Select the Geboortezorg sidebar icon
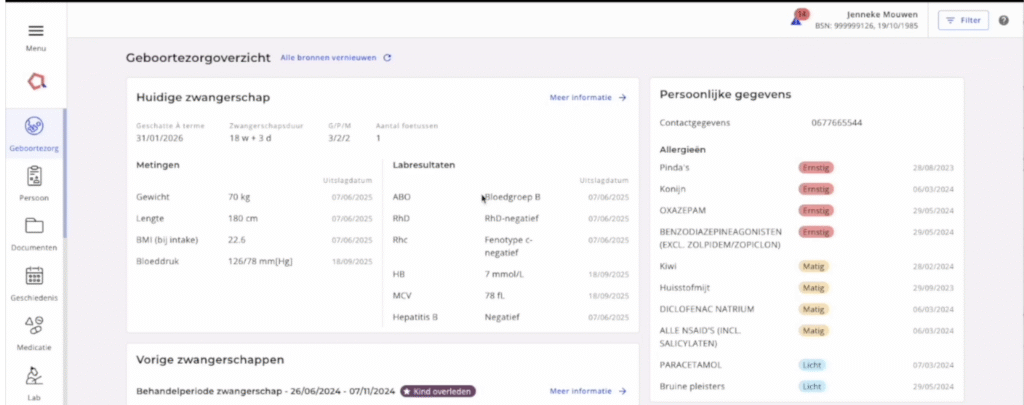Image resolution: width=1024 pixels, height=405 pixels. [x=35, y=127]
